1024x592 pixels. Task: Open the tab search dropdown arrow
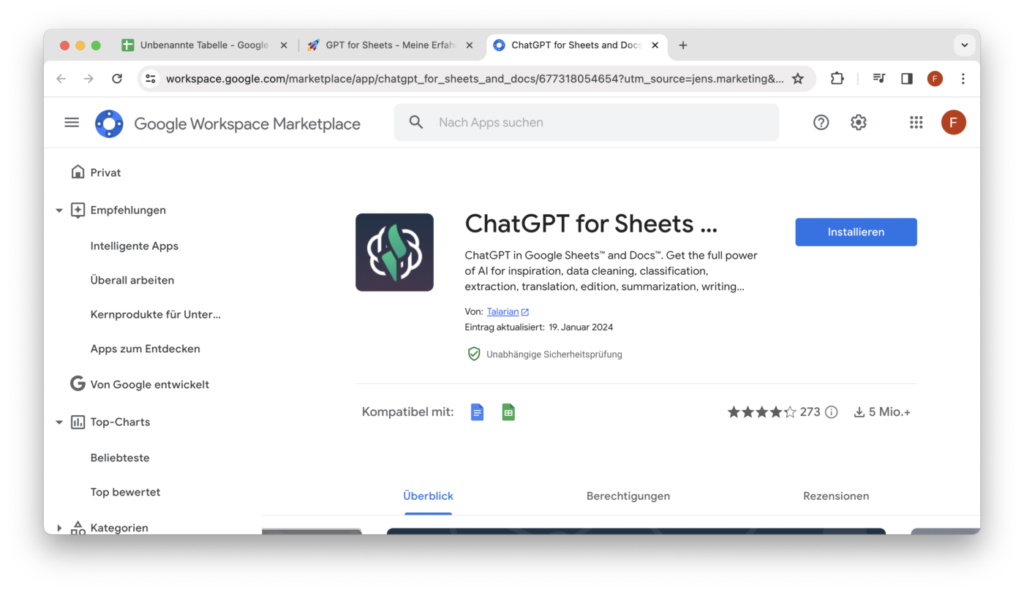tap(964, 45)
